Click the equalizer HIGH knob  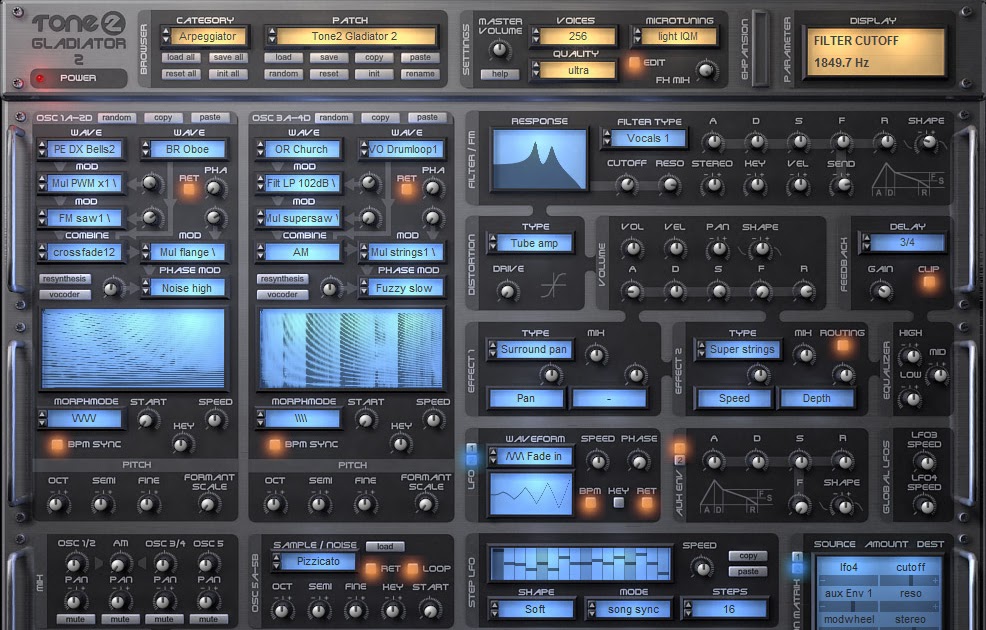pyautogui.click(x=910, y=355)
